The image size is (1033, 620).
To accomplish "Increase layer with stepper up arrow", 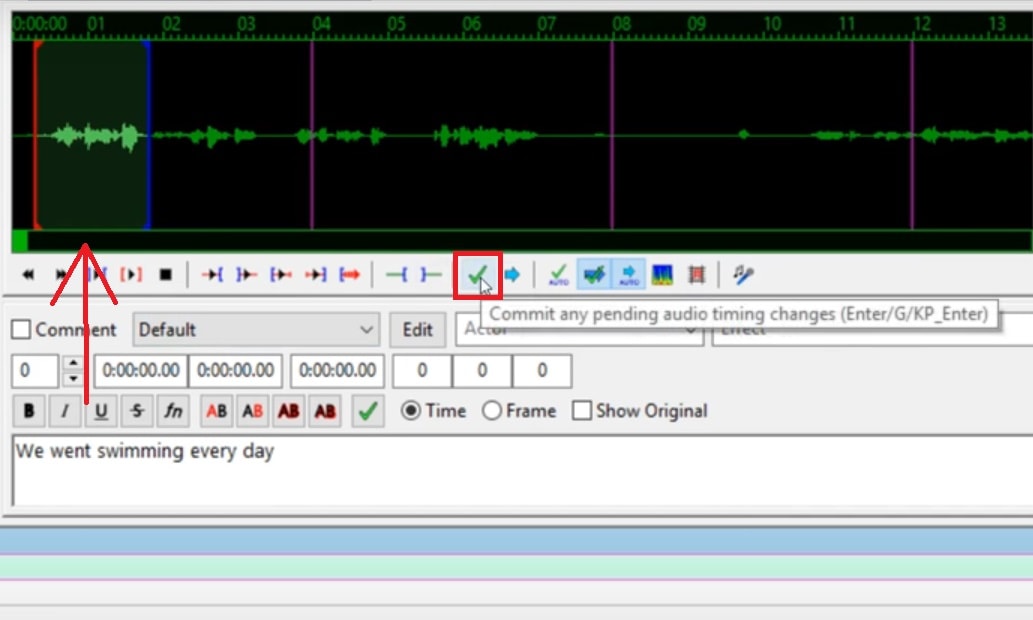I will point(73,362).
